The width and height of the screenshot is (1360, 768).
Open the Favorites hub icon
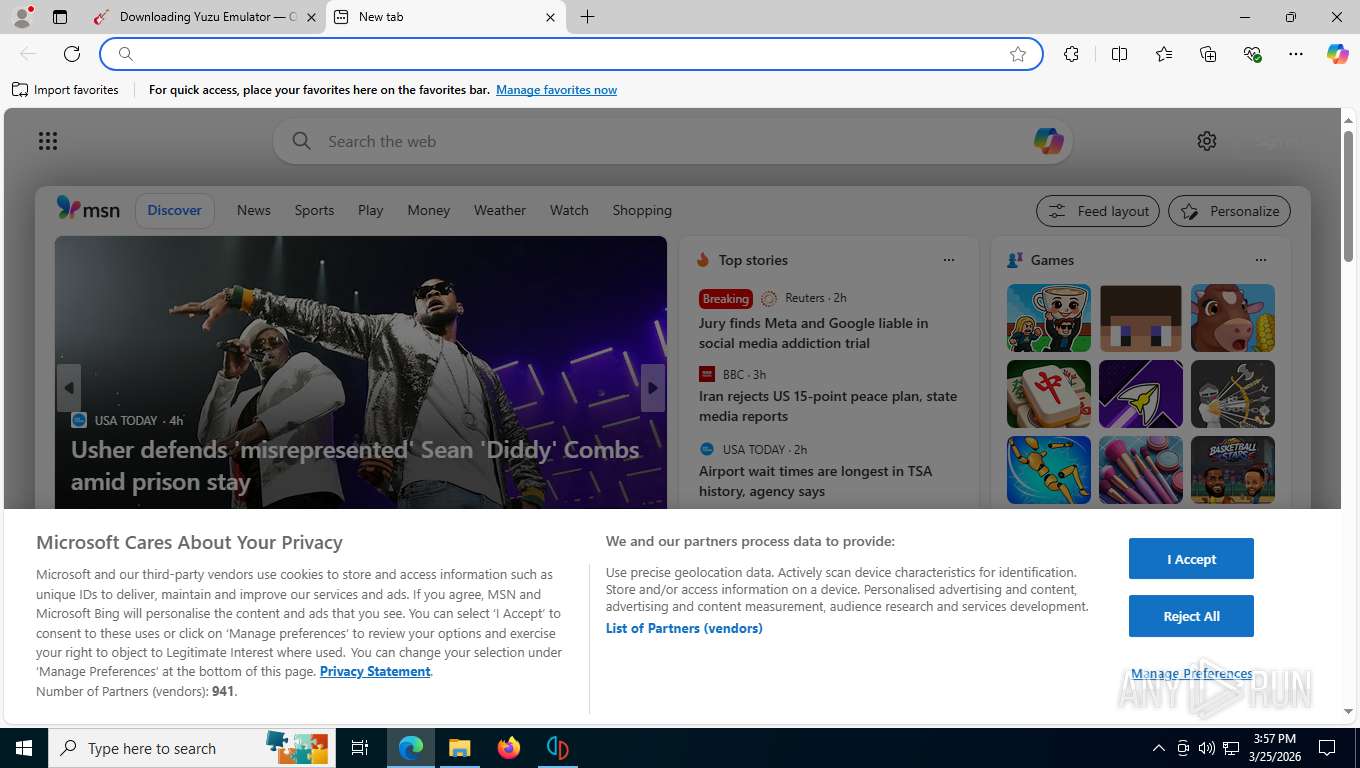[1164, 54]
